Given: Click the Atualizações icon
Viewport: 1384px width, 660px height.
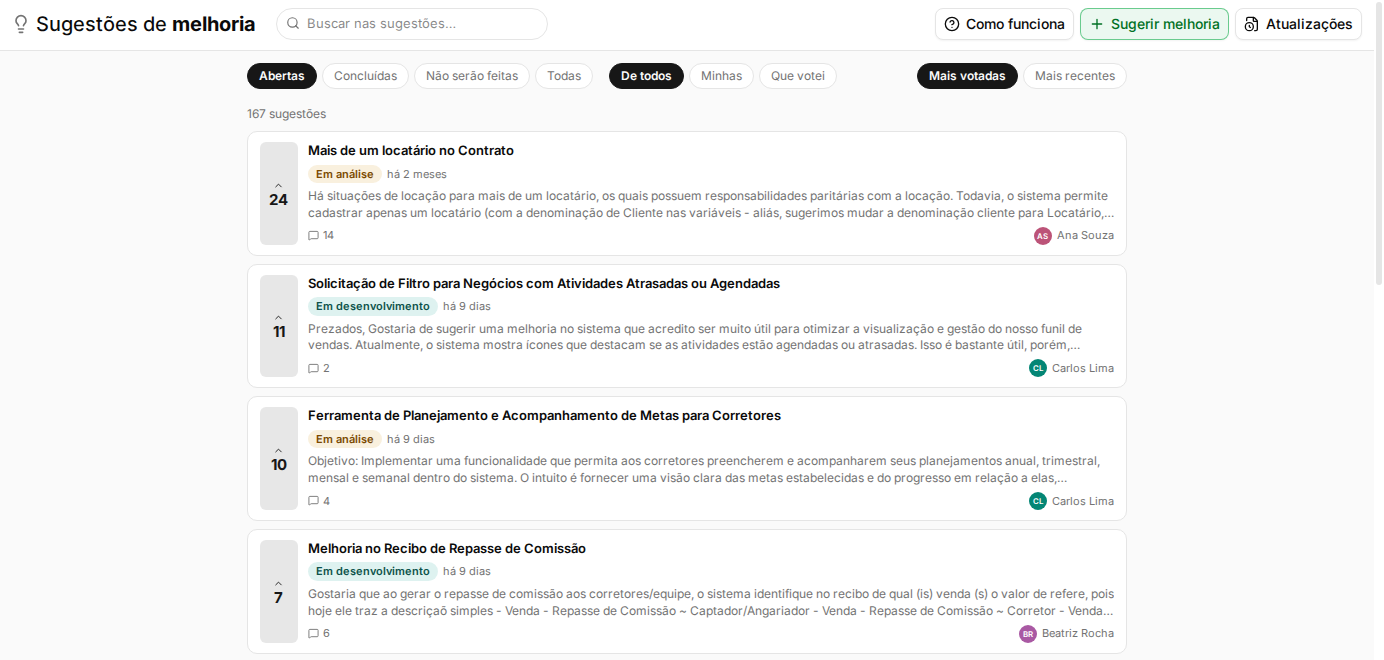Looking at the screenshot, I should click(x=1251, y=24).
